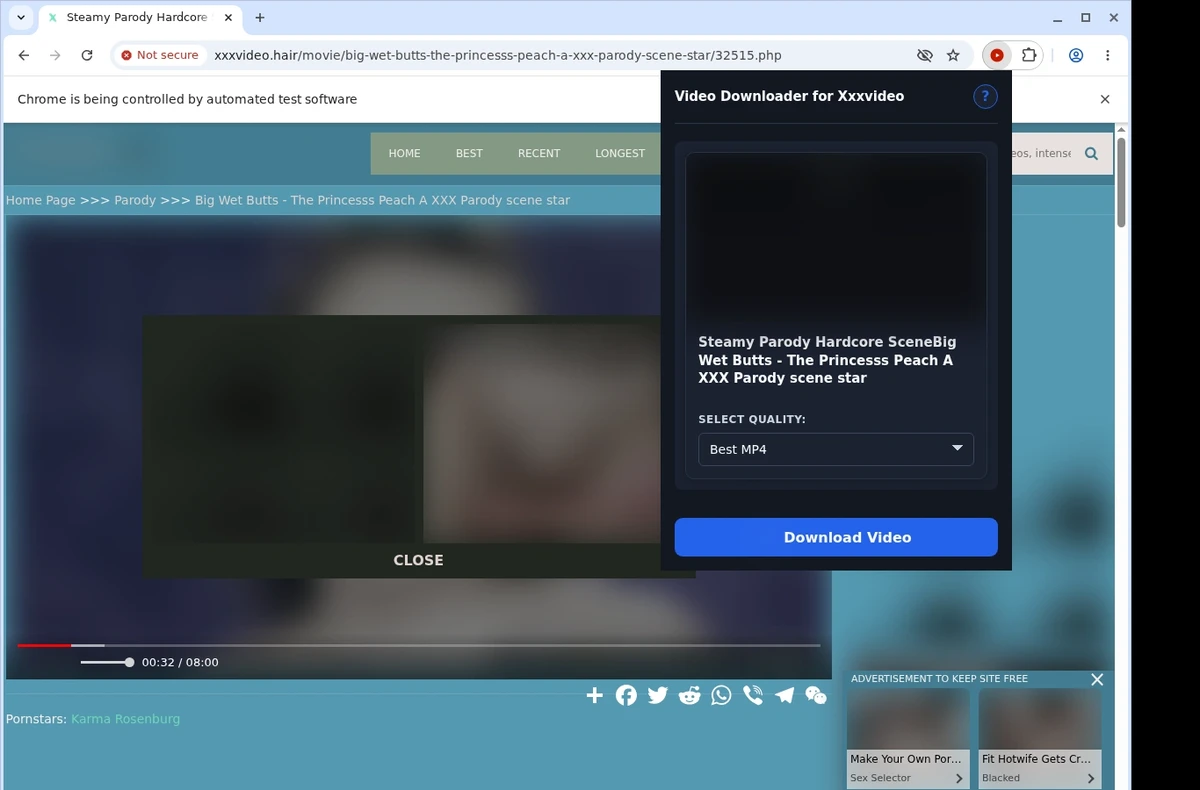Click the crossed-out eye icon in address bar
The width and height of the screenshot is (1200, 790).
(924, 56)
